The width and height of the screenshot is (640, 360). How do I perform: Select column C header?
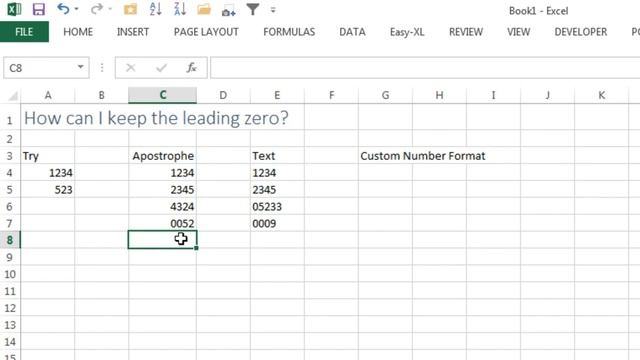[x=162, y=95]
